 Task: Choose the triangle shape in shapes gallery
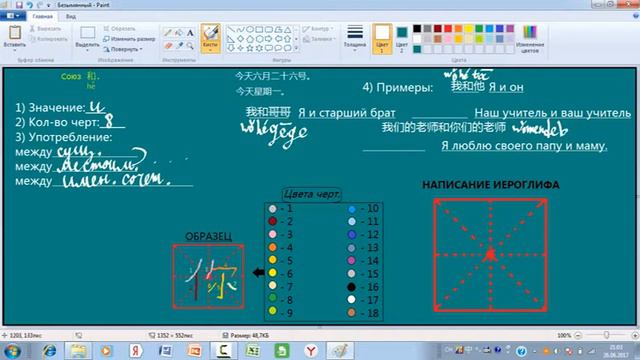(x=287, y=29)
